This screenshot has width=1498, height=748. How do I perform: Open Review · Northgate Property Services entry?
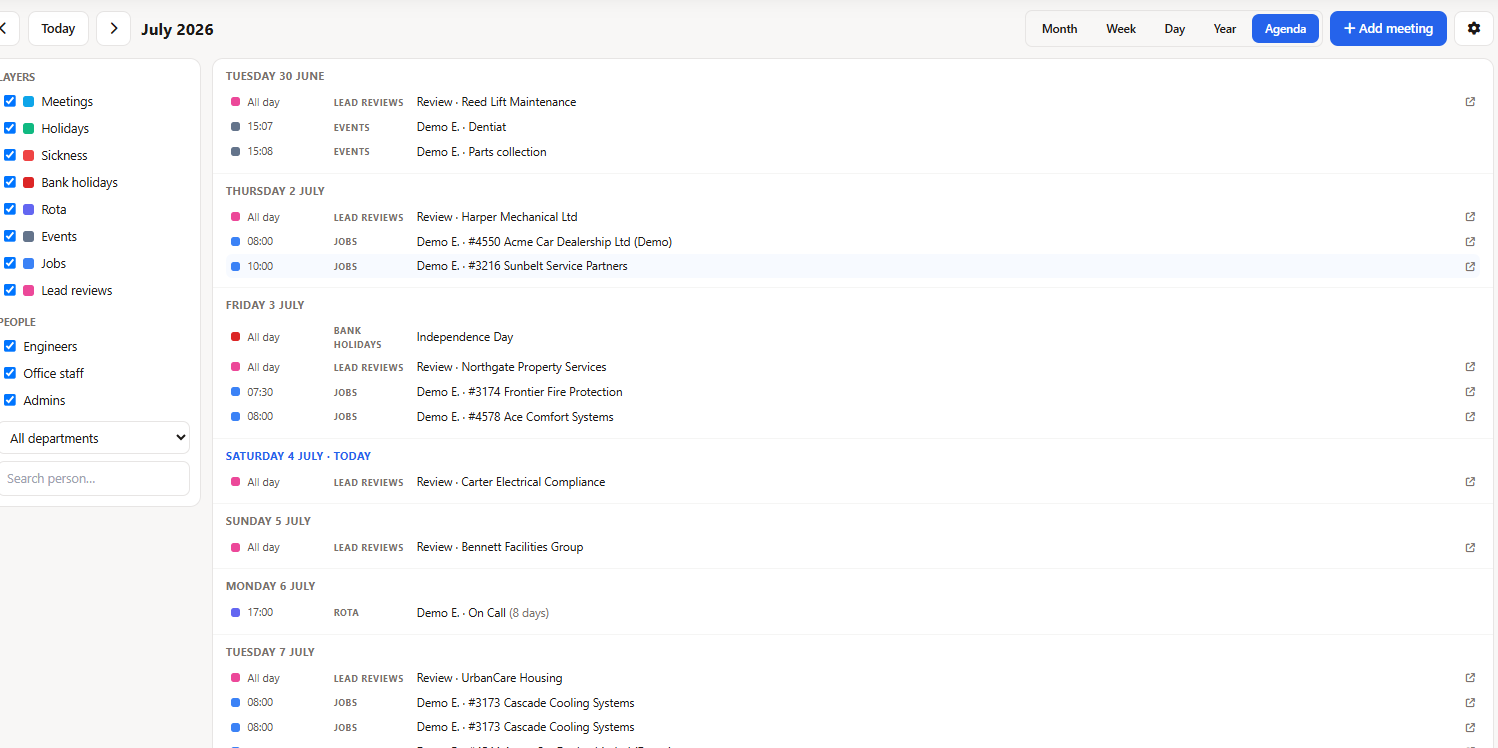pos(853,367)
